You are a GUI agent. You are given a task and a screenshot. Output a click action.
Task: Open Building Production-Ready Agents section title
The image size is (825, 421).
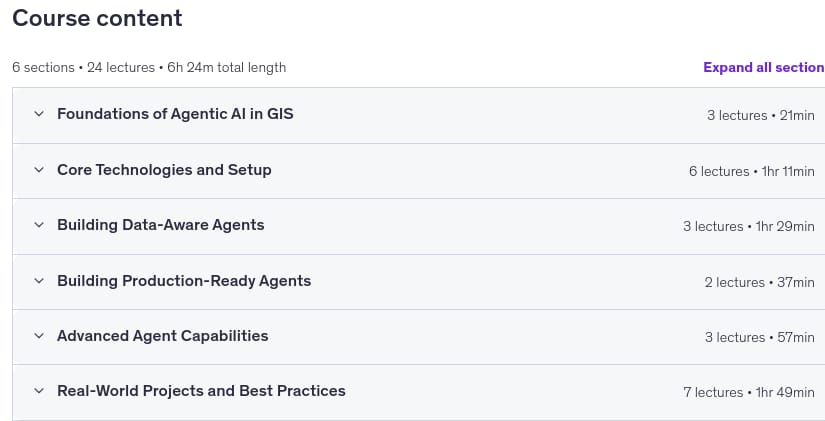point(184,280)
